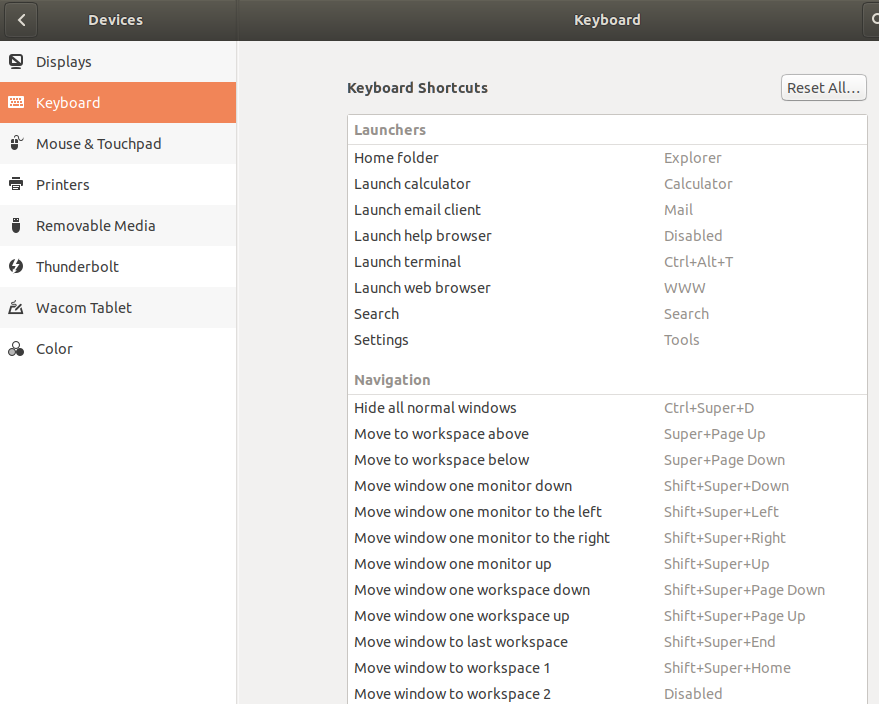Switch to Removable Media settings
This screenshot has width=879, height=704.
(118, 225)
